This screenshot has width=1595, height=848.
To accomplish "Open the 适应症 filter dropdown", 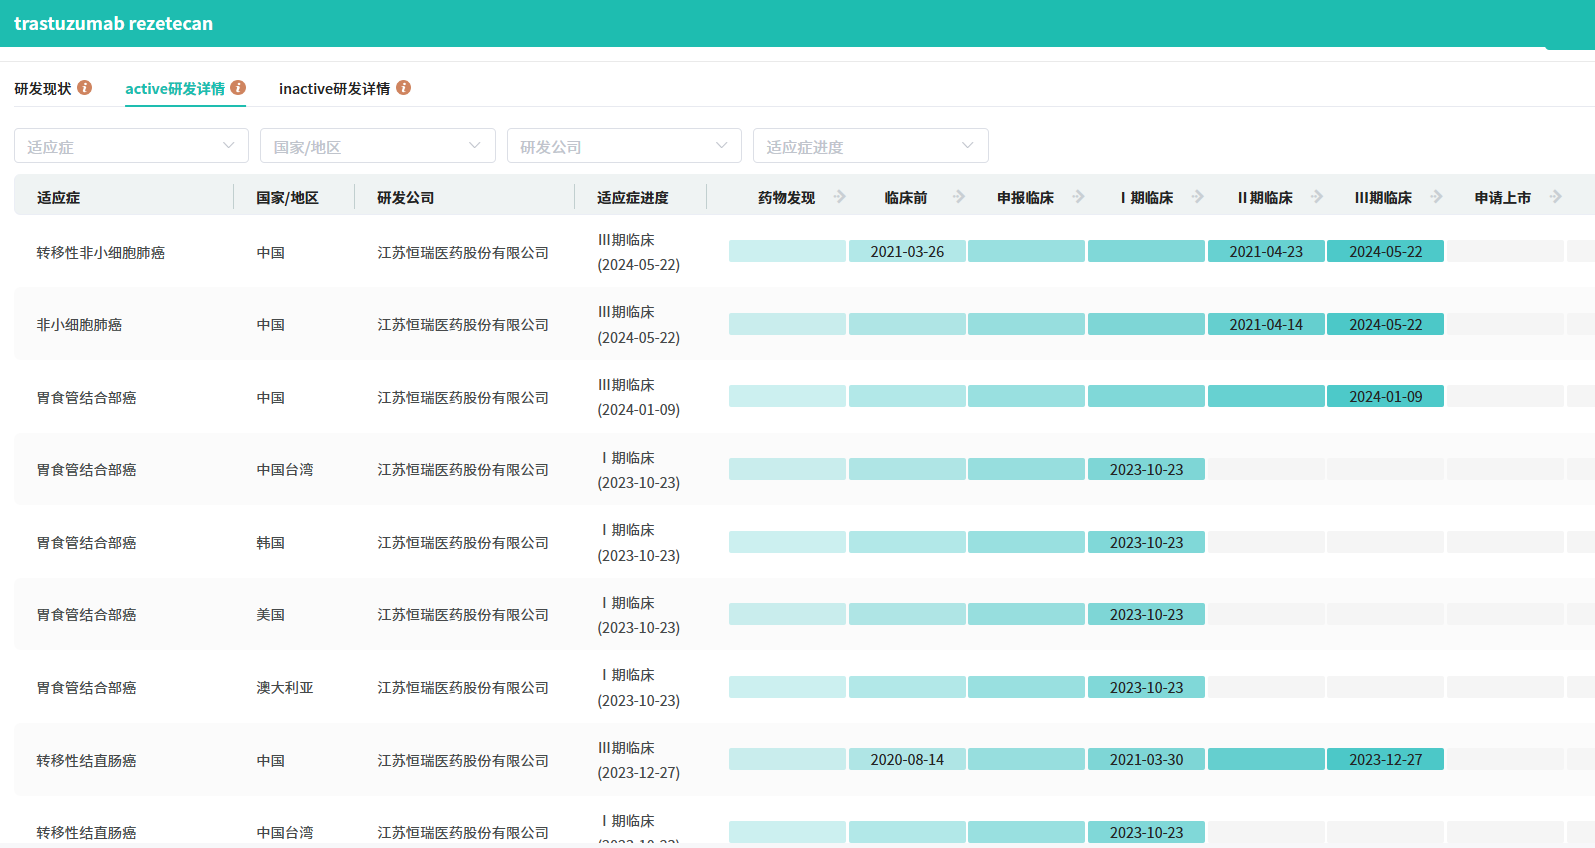I will (131, 146).
